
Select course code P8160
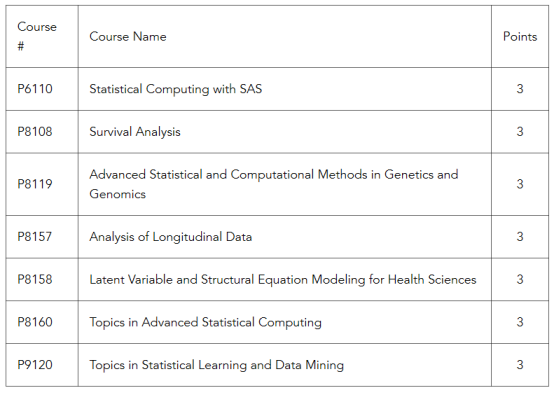[35, 322]
